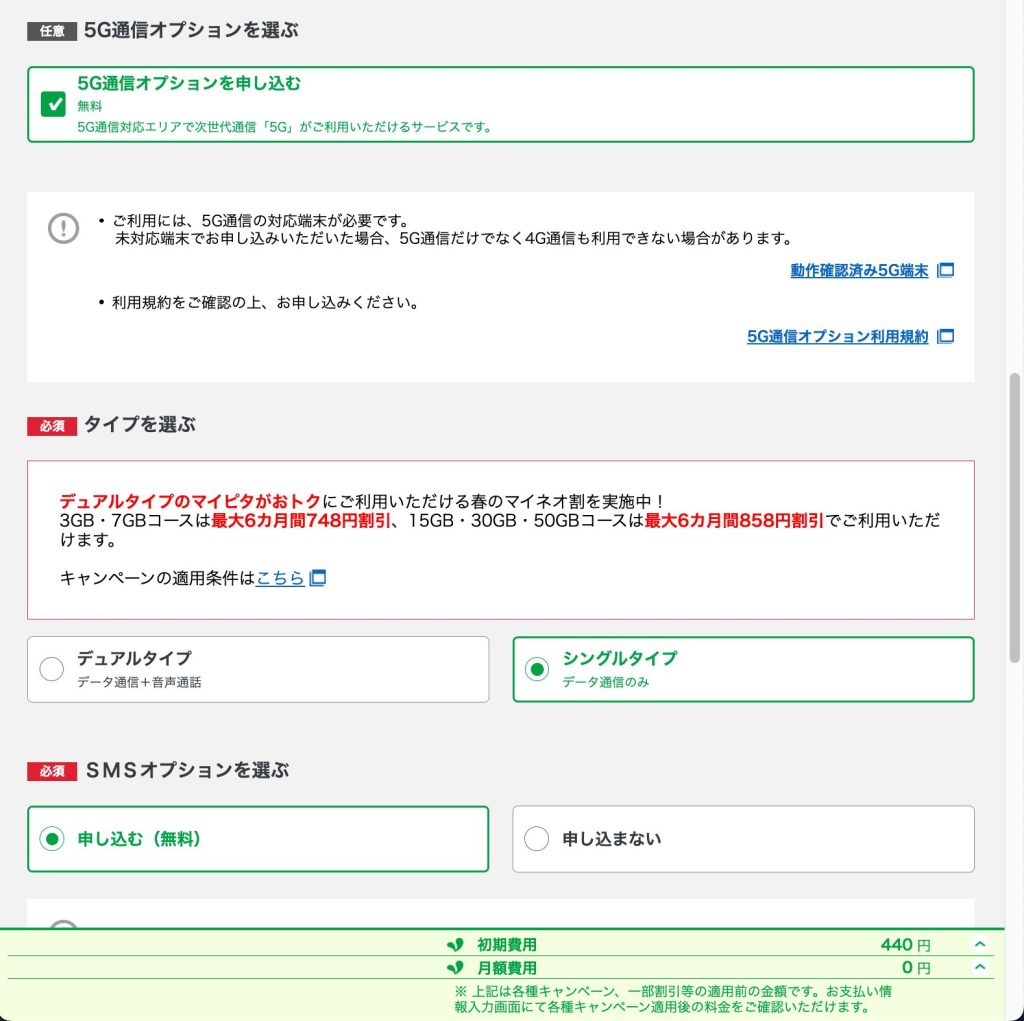Select the デュアルタイプ radio button
This screenshot has width=1024, height=1021.
(x=52, y=669)
